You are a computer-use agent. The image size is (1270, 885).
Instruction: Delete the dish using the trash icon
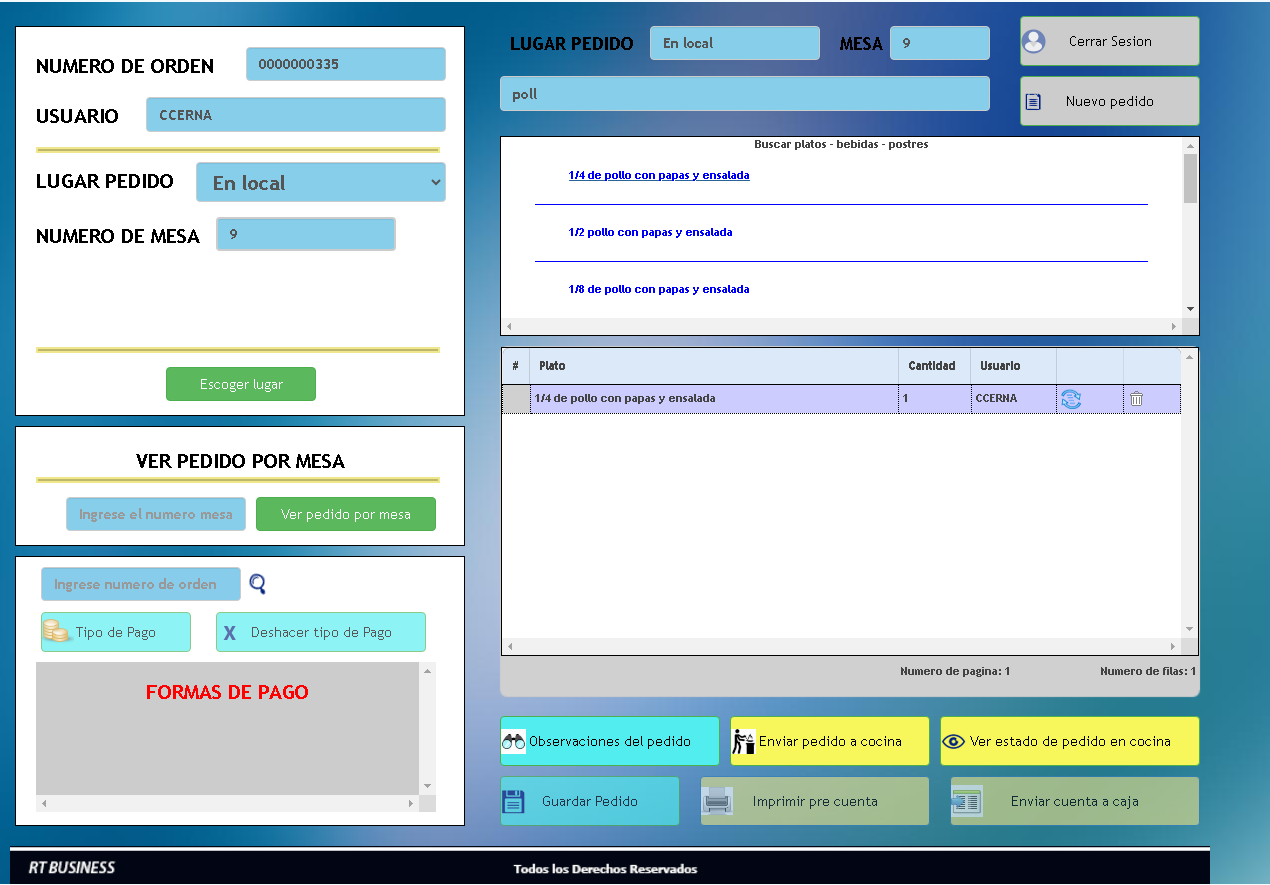(x=1136, y=399)
